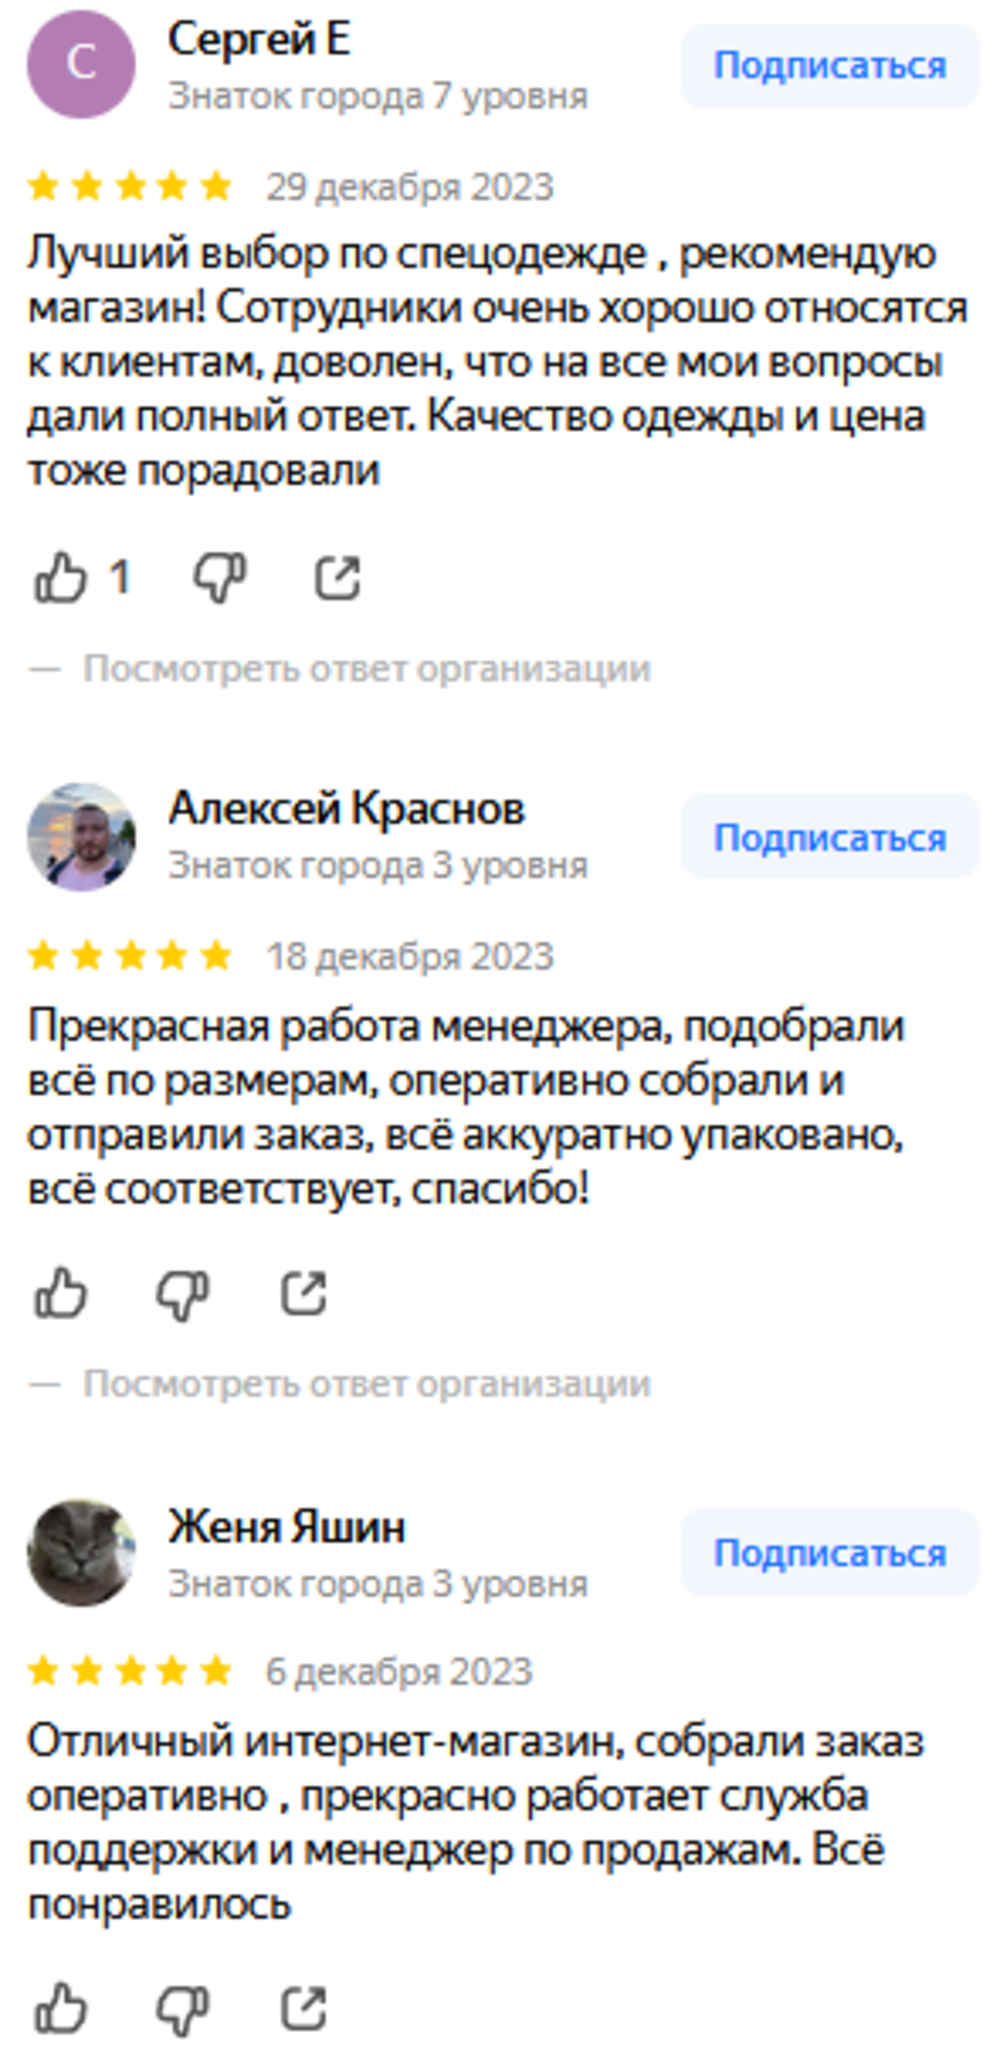This screenshot has height=2061, width=1000.
Task: Expand organization reply under Сергей Е's review
Action: pyautogui.click(x=366, y=668)
